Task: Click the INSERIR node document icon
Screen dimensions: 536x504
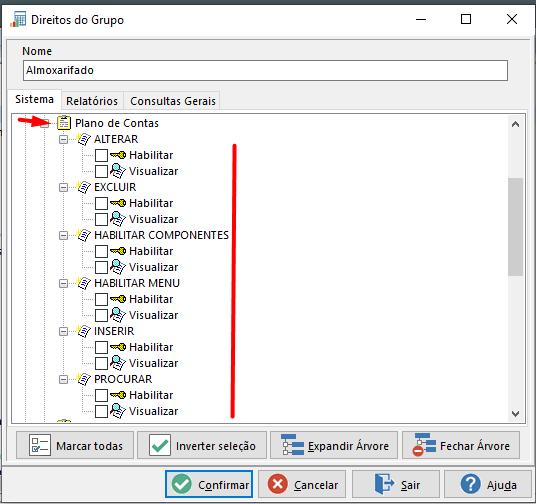Action: pos(83,331)
